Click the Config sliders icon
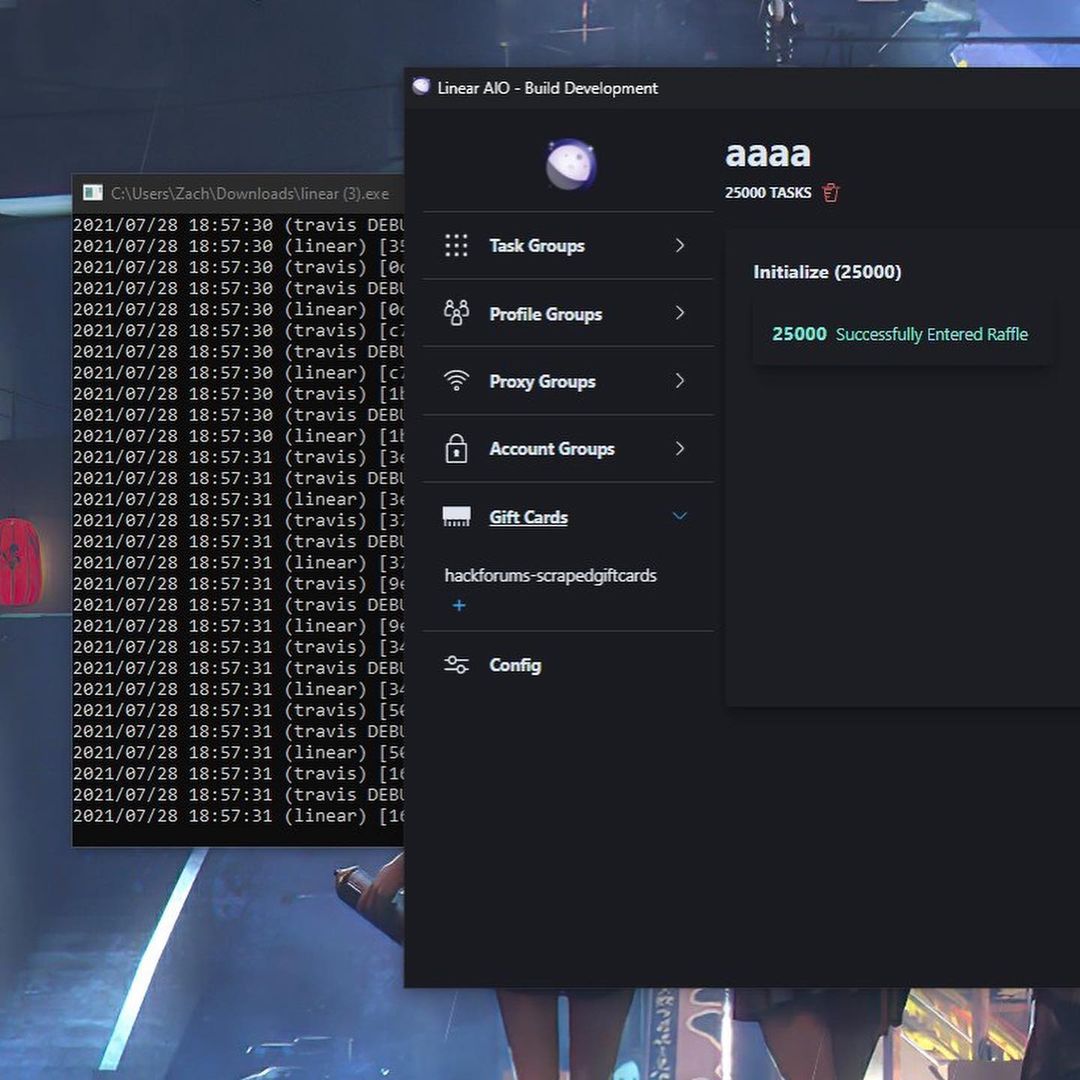The height and width of the screenshot is (1080, 1080). pos(456,665)
